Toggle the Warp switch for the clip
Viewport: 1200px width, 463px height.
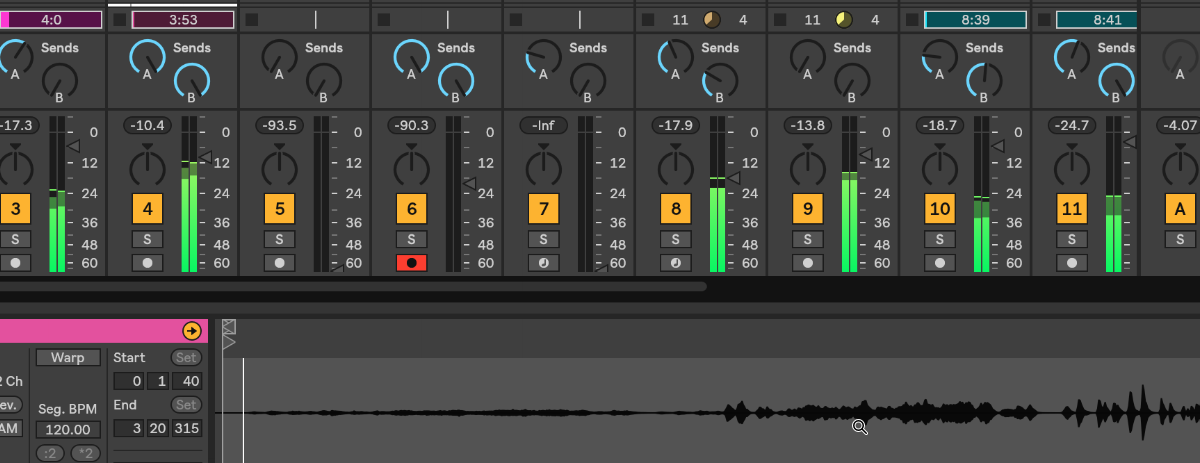coord(68,357)
